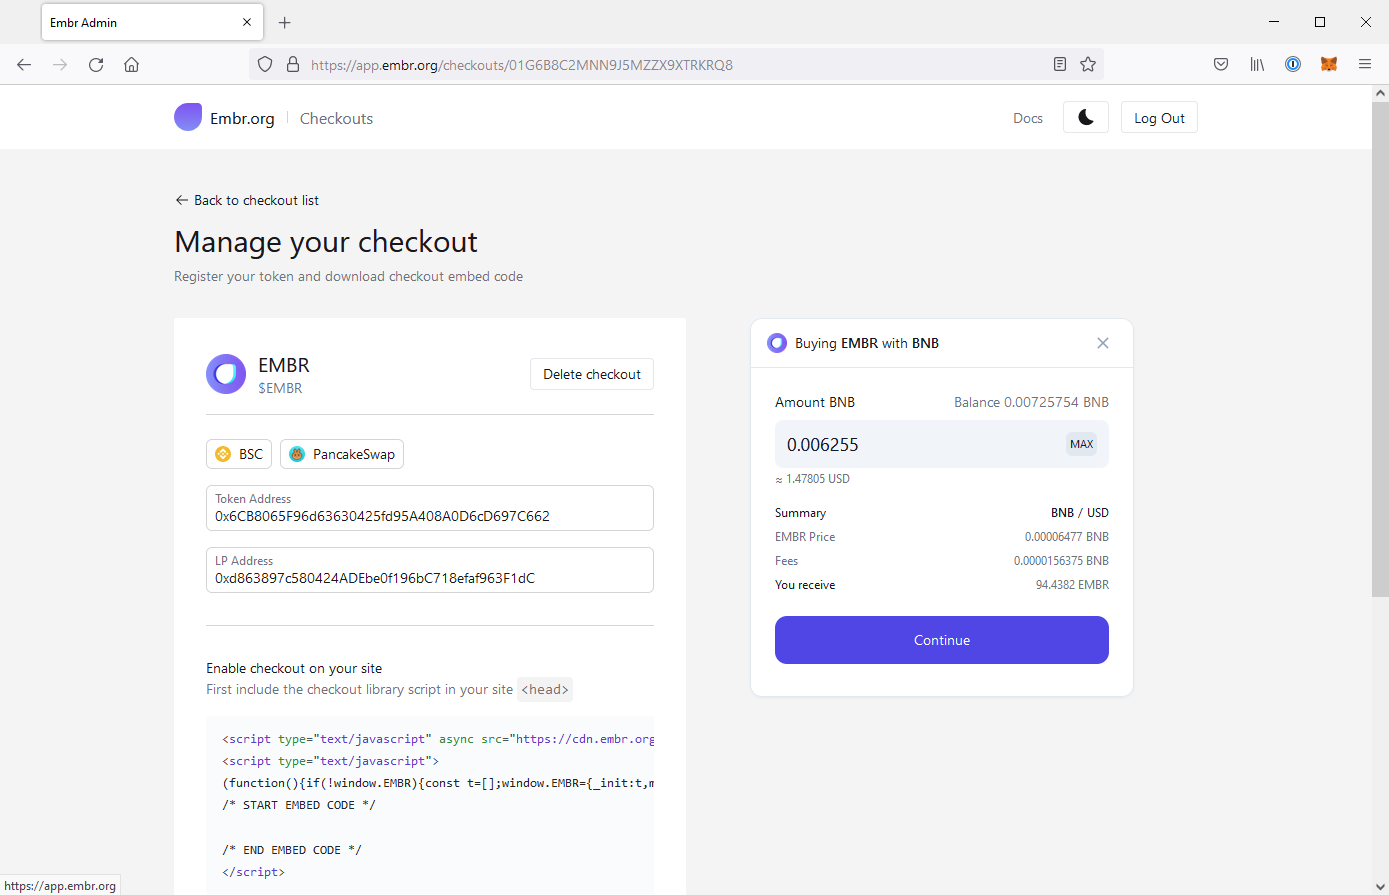Click the '94.4382 EMBR' receive value
1389x895 pixels.
[1072, 585]
